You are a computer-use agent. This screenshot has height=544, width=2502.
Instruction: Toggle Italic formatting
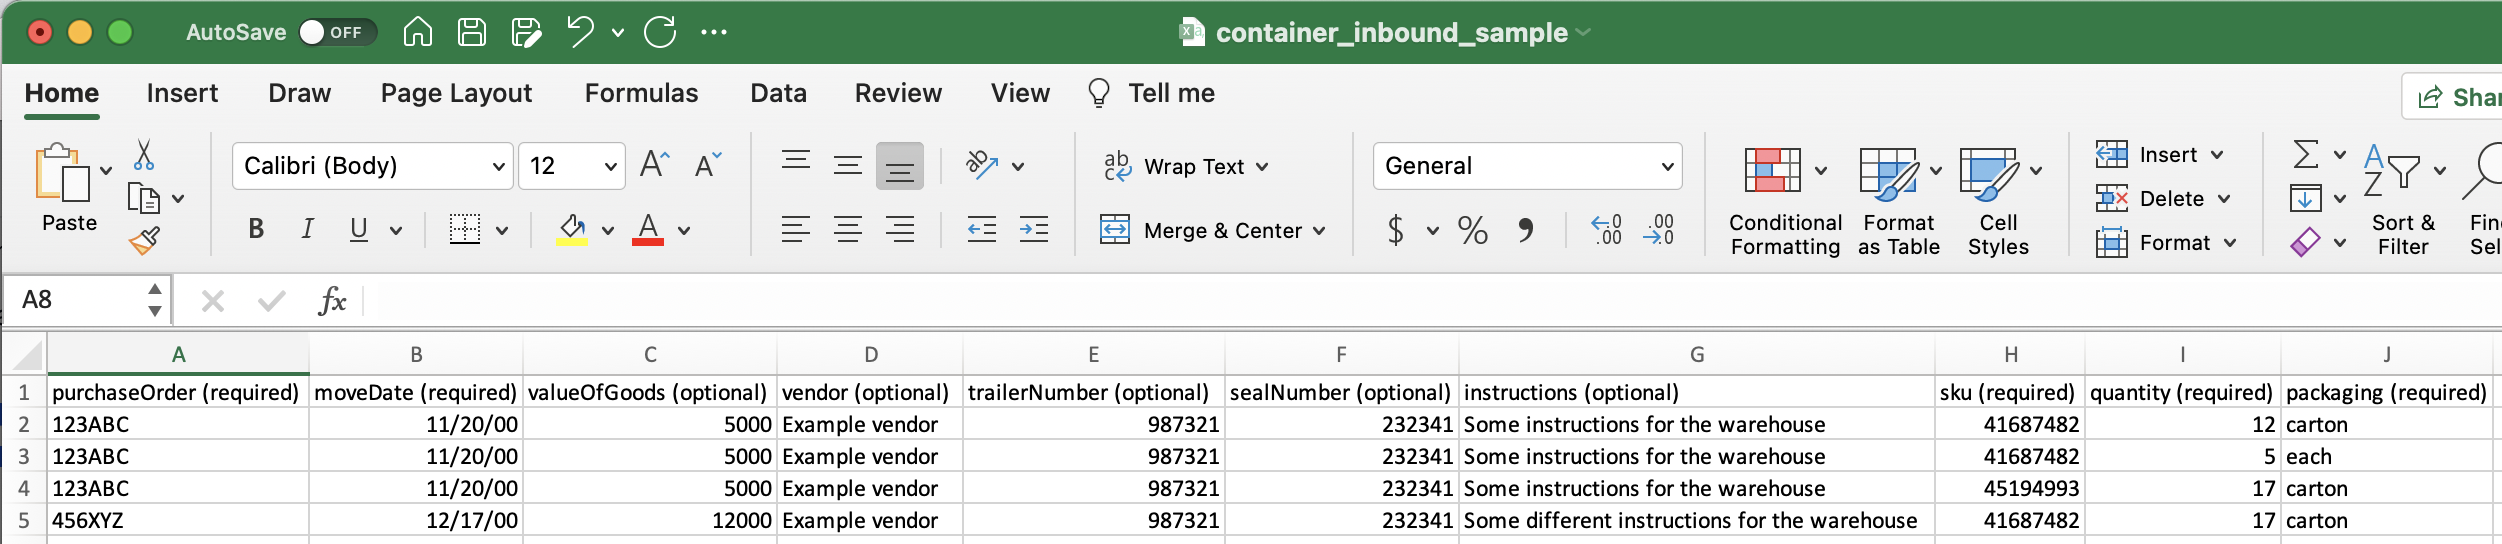307,229
